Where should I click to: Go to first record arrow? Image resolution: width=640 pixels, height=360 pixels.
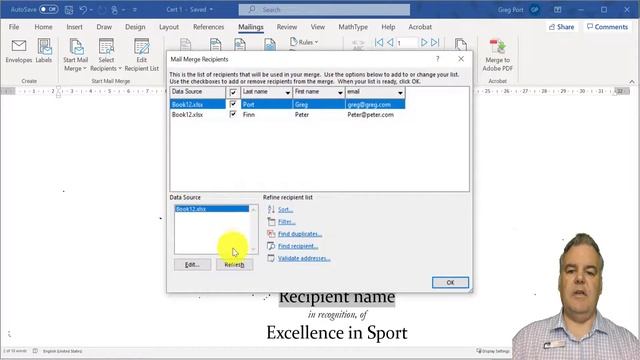(379, 42)
